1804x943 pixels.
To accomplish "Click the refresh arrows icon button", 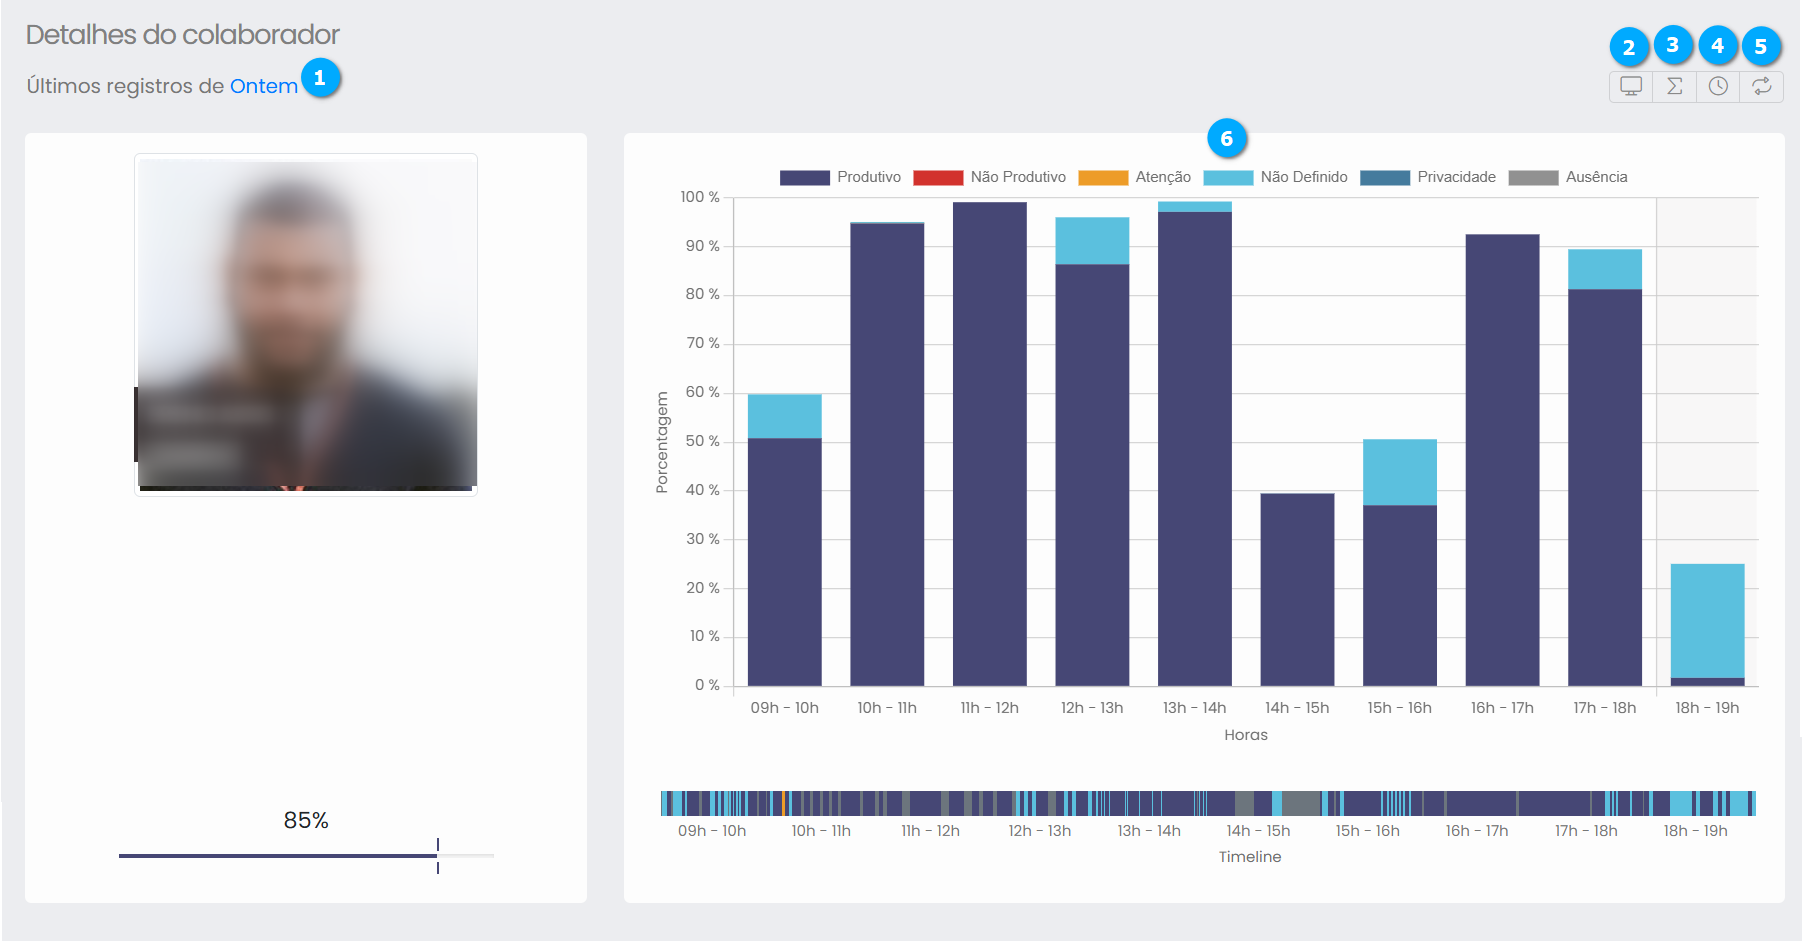I will click(1762, 86).
